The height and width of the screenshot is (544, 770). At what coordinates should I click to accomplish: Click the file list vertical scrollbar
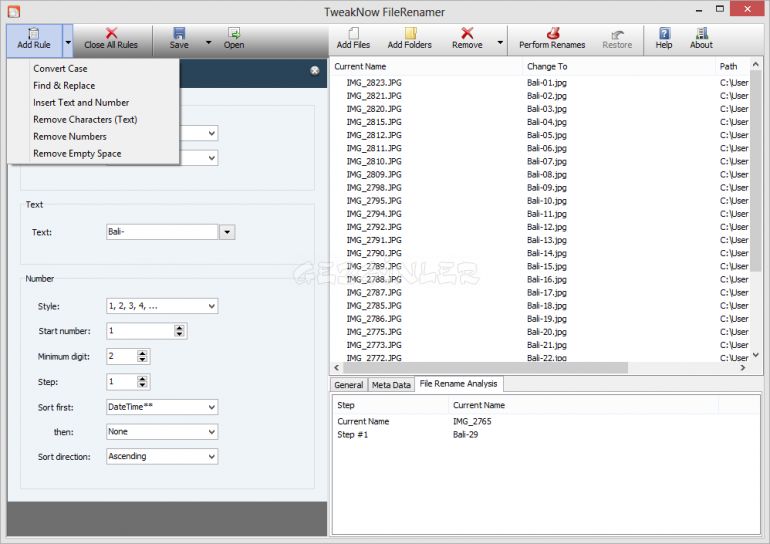756,171
